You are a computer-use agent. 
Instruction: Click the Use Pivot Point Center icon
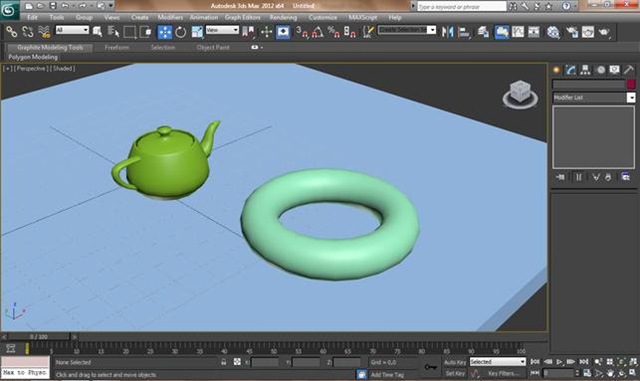click(248, 32)
